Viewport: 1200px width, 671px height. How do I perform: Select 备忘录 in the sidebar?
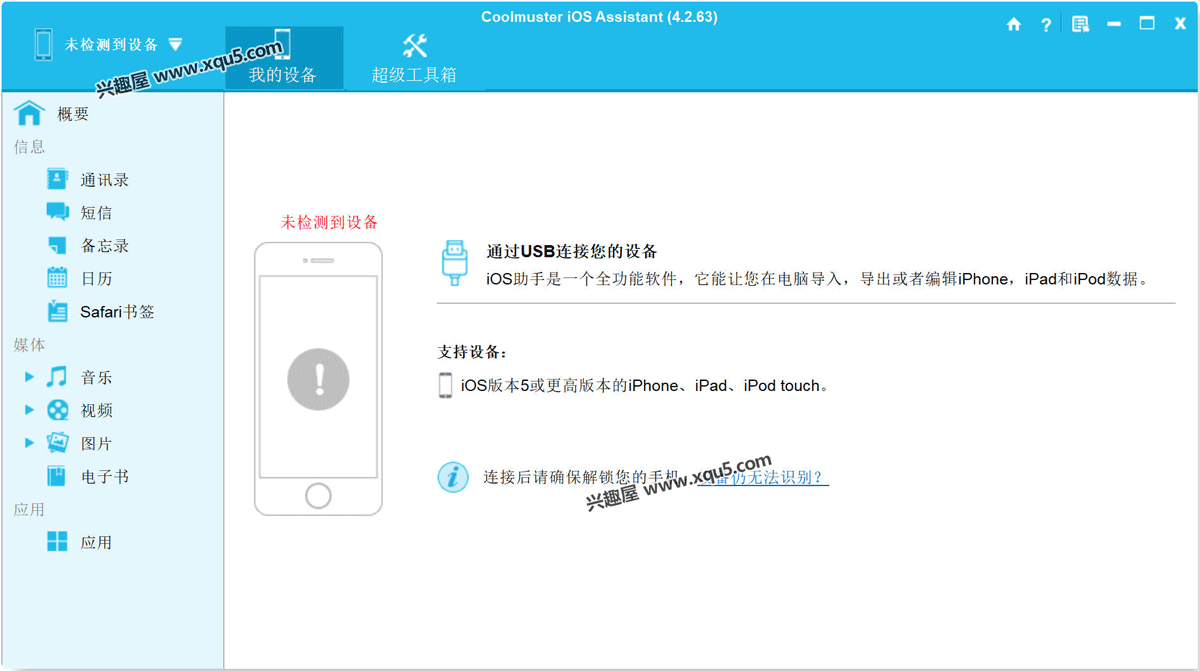[x=105, y=246]
